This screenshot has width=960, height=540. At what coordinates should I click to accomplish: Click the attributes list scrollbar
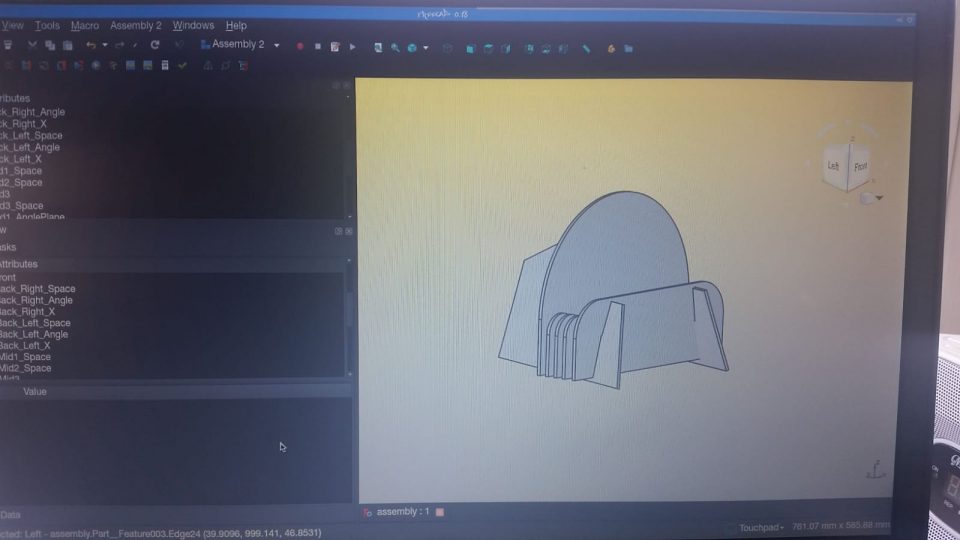pos(348,317)
